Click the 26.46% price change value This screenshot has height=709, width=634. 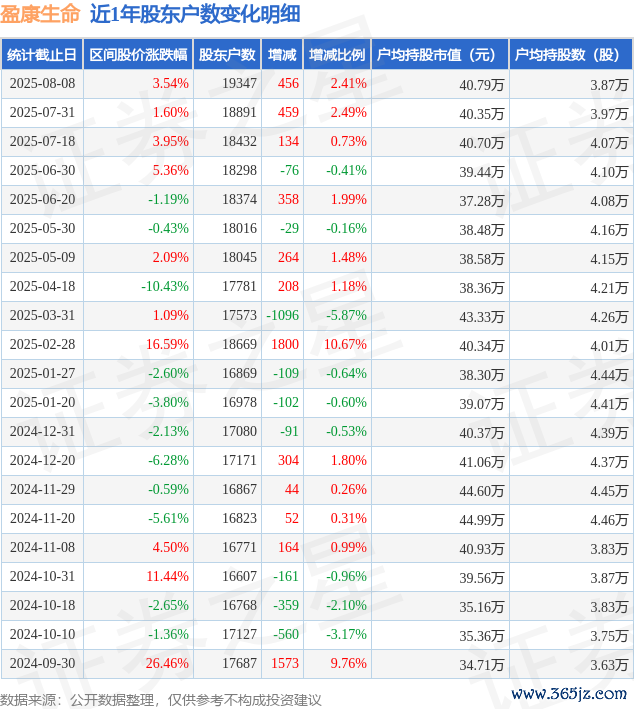point(167,664)
